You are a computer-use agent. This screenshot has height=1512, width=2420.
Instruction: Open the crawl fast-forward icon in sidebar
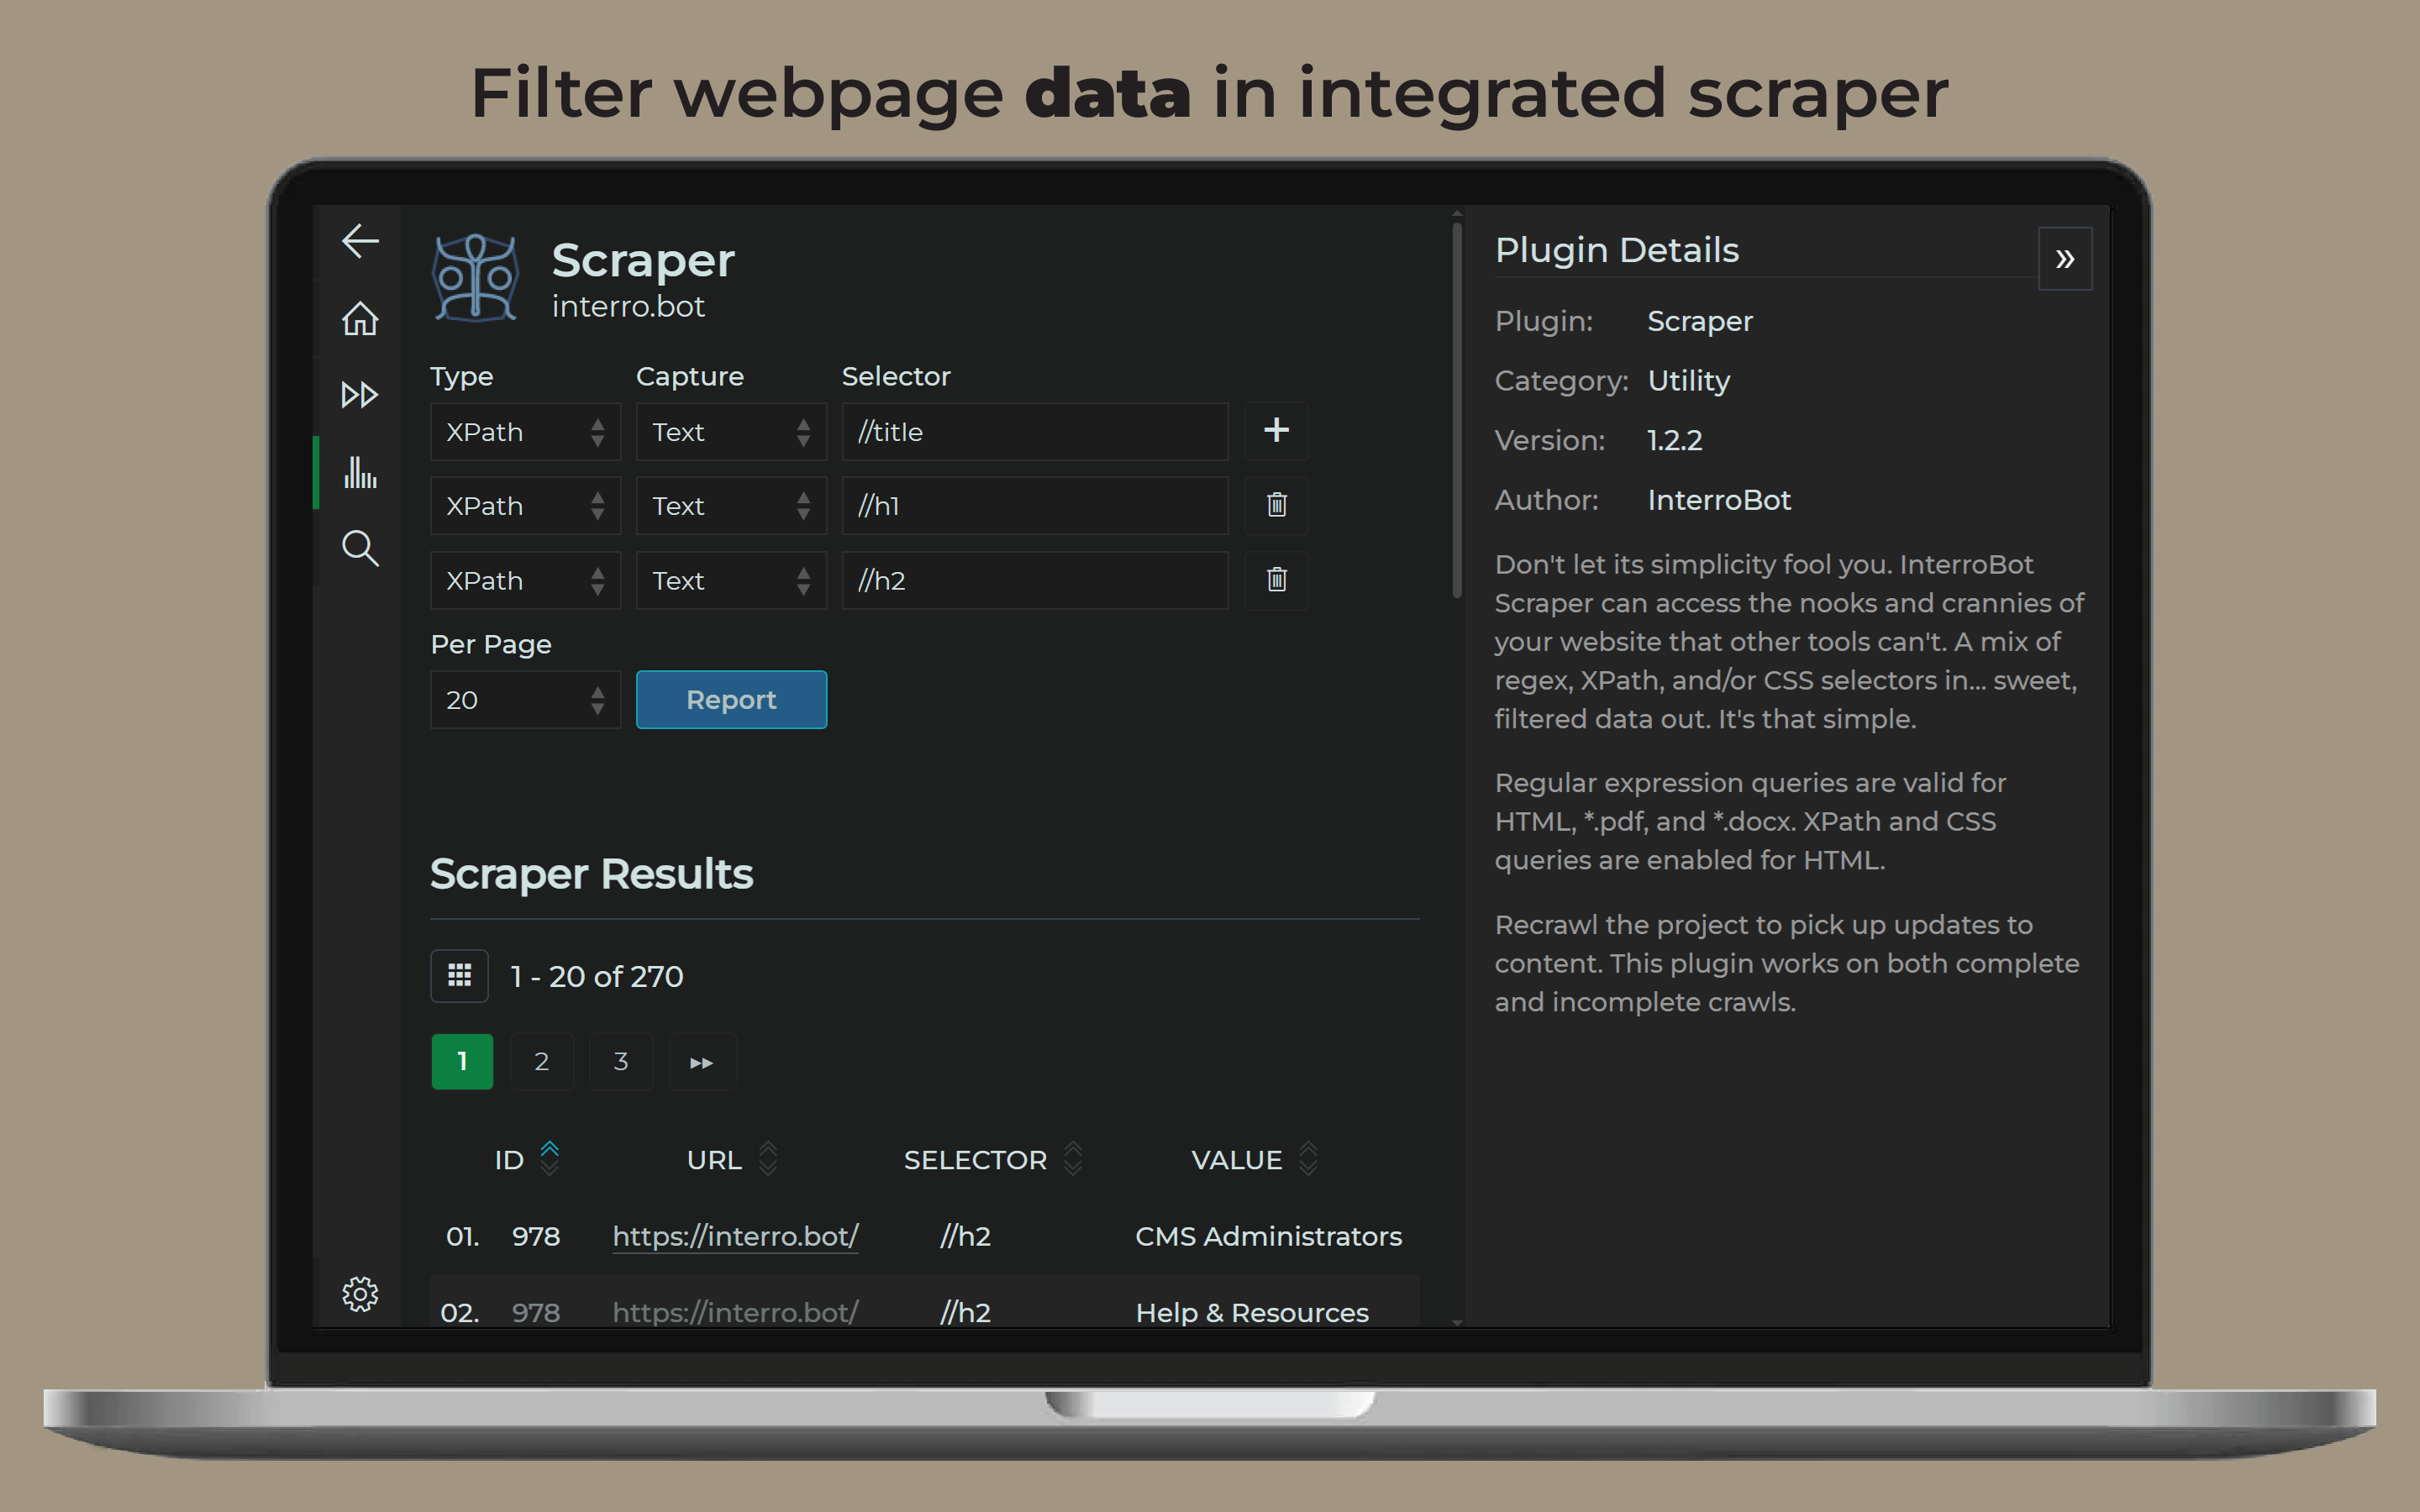point(360,395)
